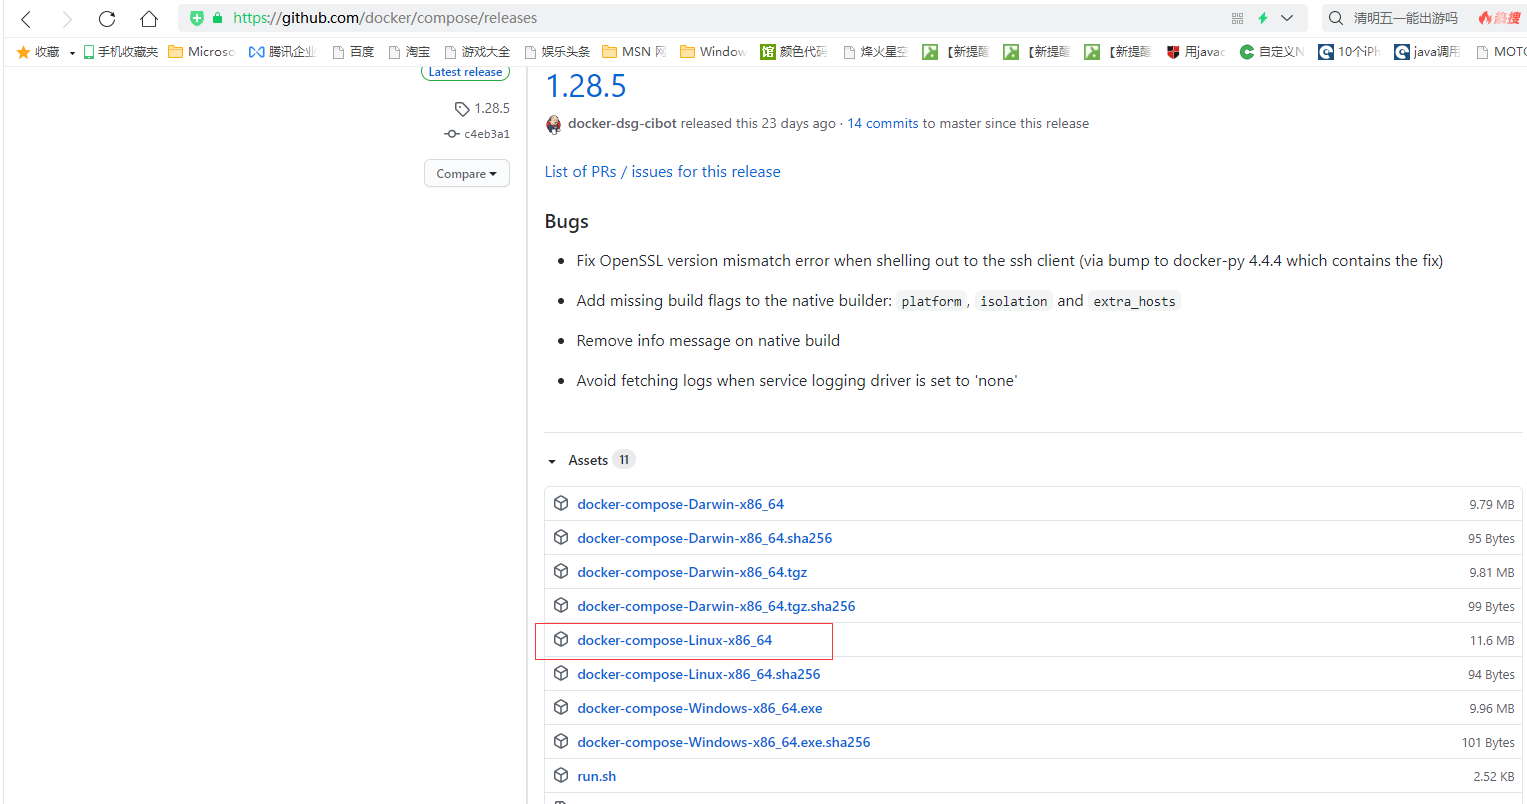
Task: Click the docker-dsg-cibot avatar
Action: click(x=553, y=124)
